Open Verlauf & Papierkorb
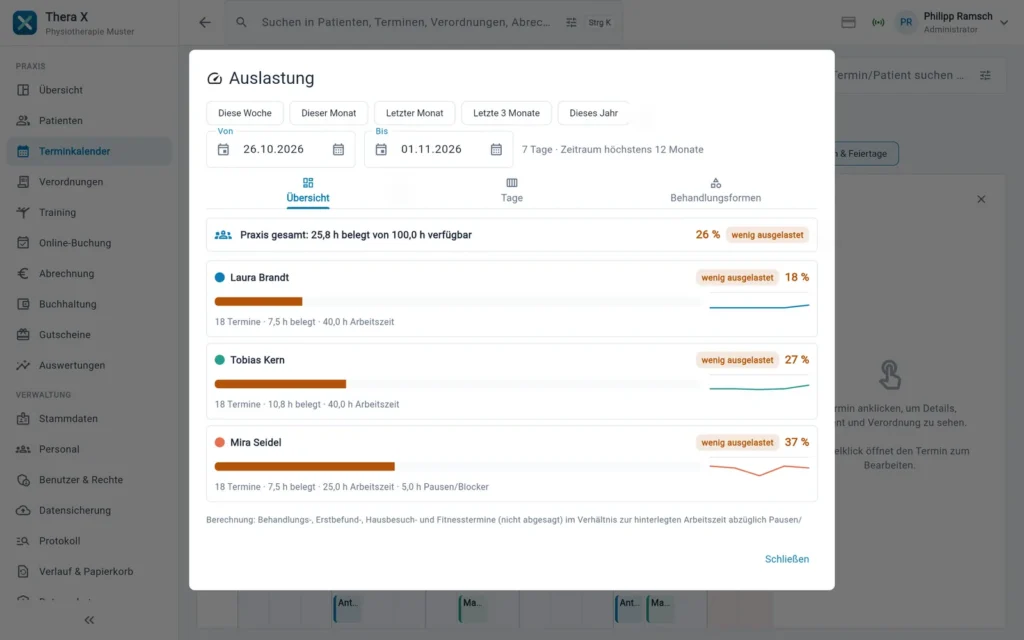This screenshot has height=640, width=1024. (89, 571)
